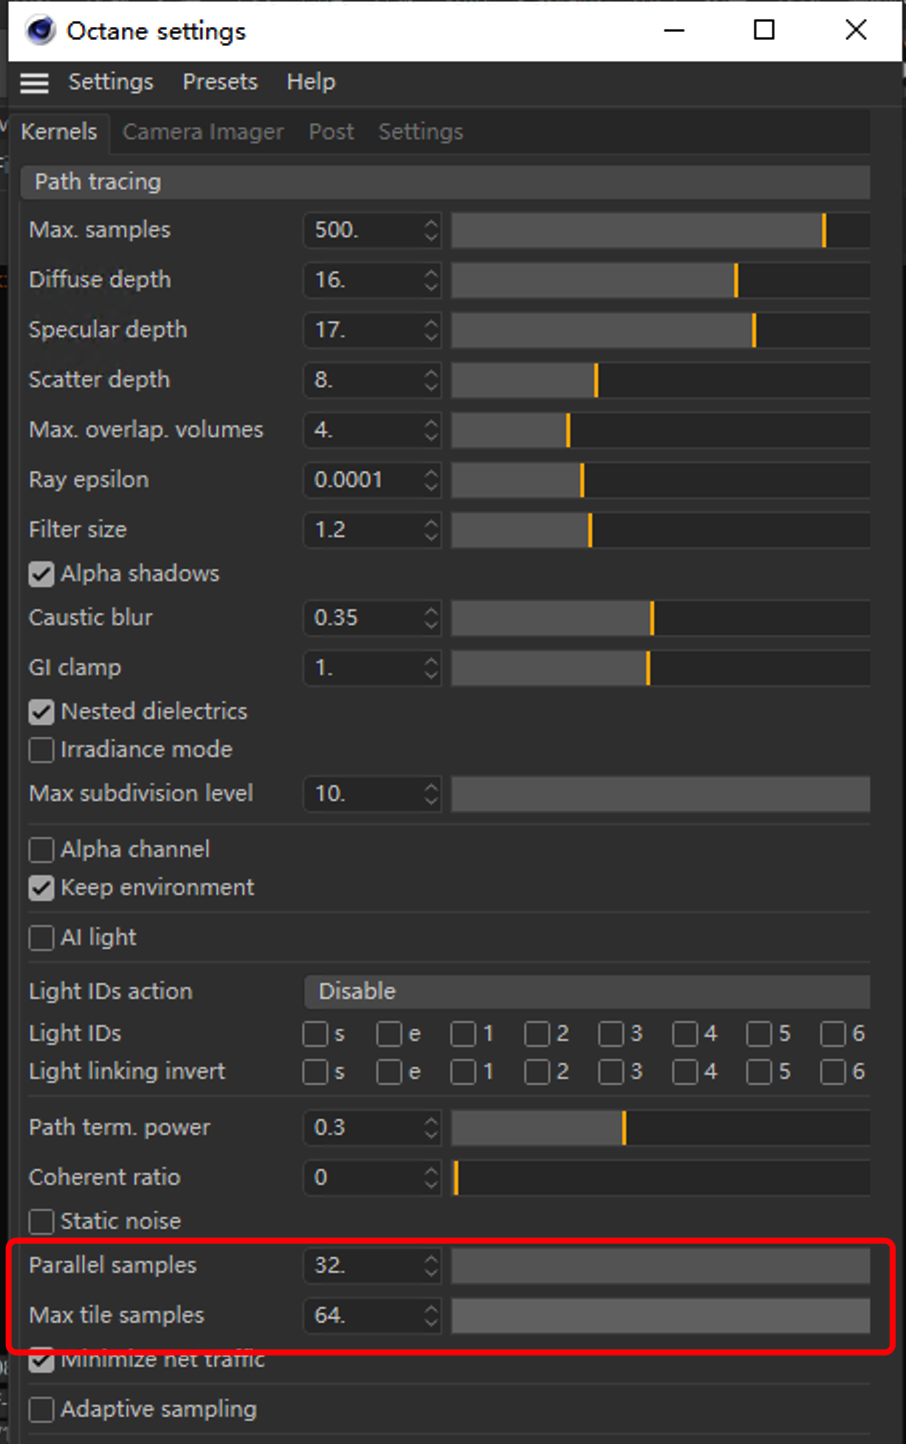Image resolution: width=906 pixels, height=1444 pixels.
Task: Enable the AI light checkbox
Action: tap(41, 938)
